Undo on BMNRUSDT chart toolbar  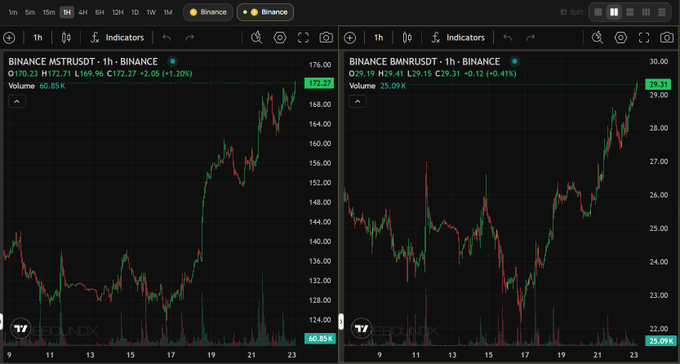point(507,38)
